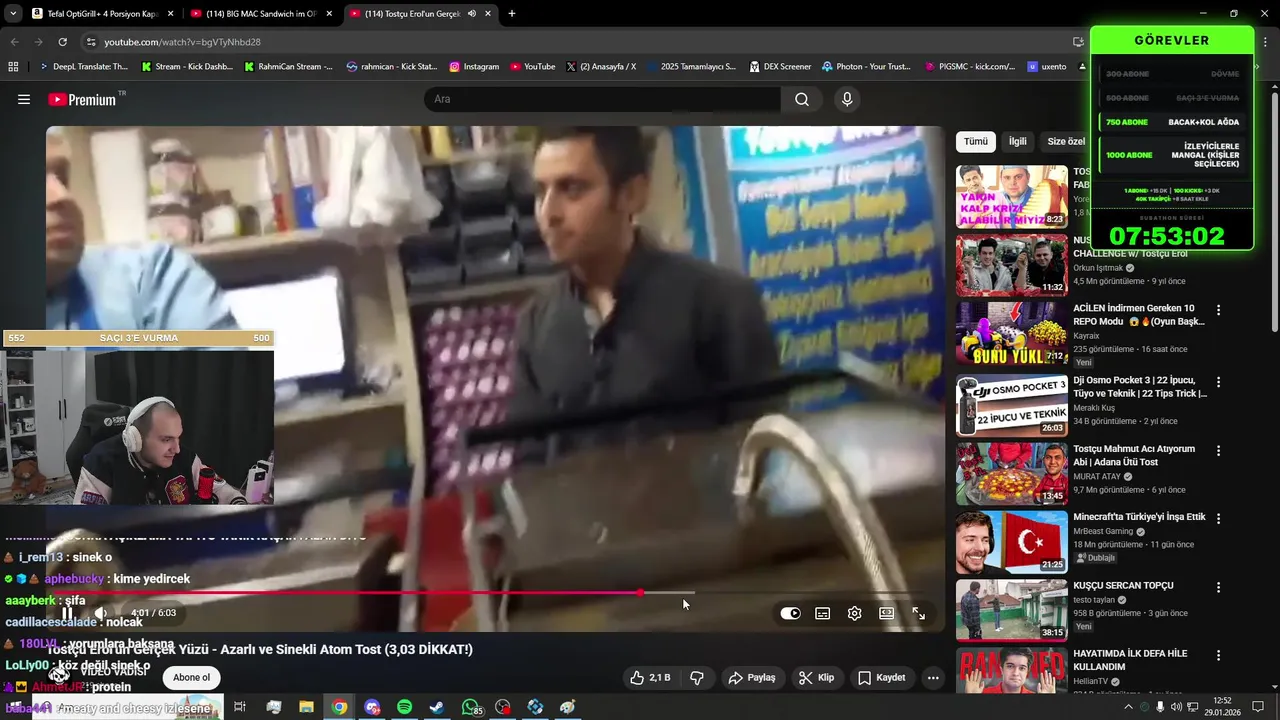This screenshot has height=720, width=1280.
Task: Open KUŞÇU SERCAN TOPÇU video title
Action: click(1123, 585)
